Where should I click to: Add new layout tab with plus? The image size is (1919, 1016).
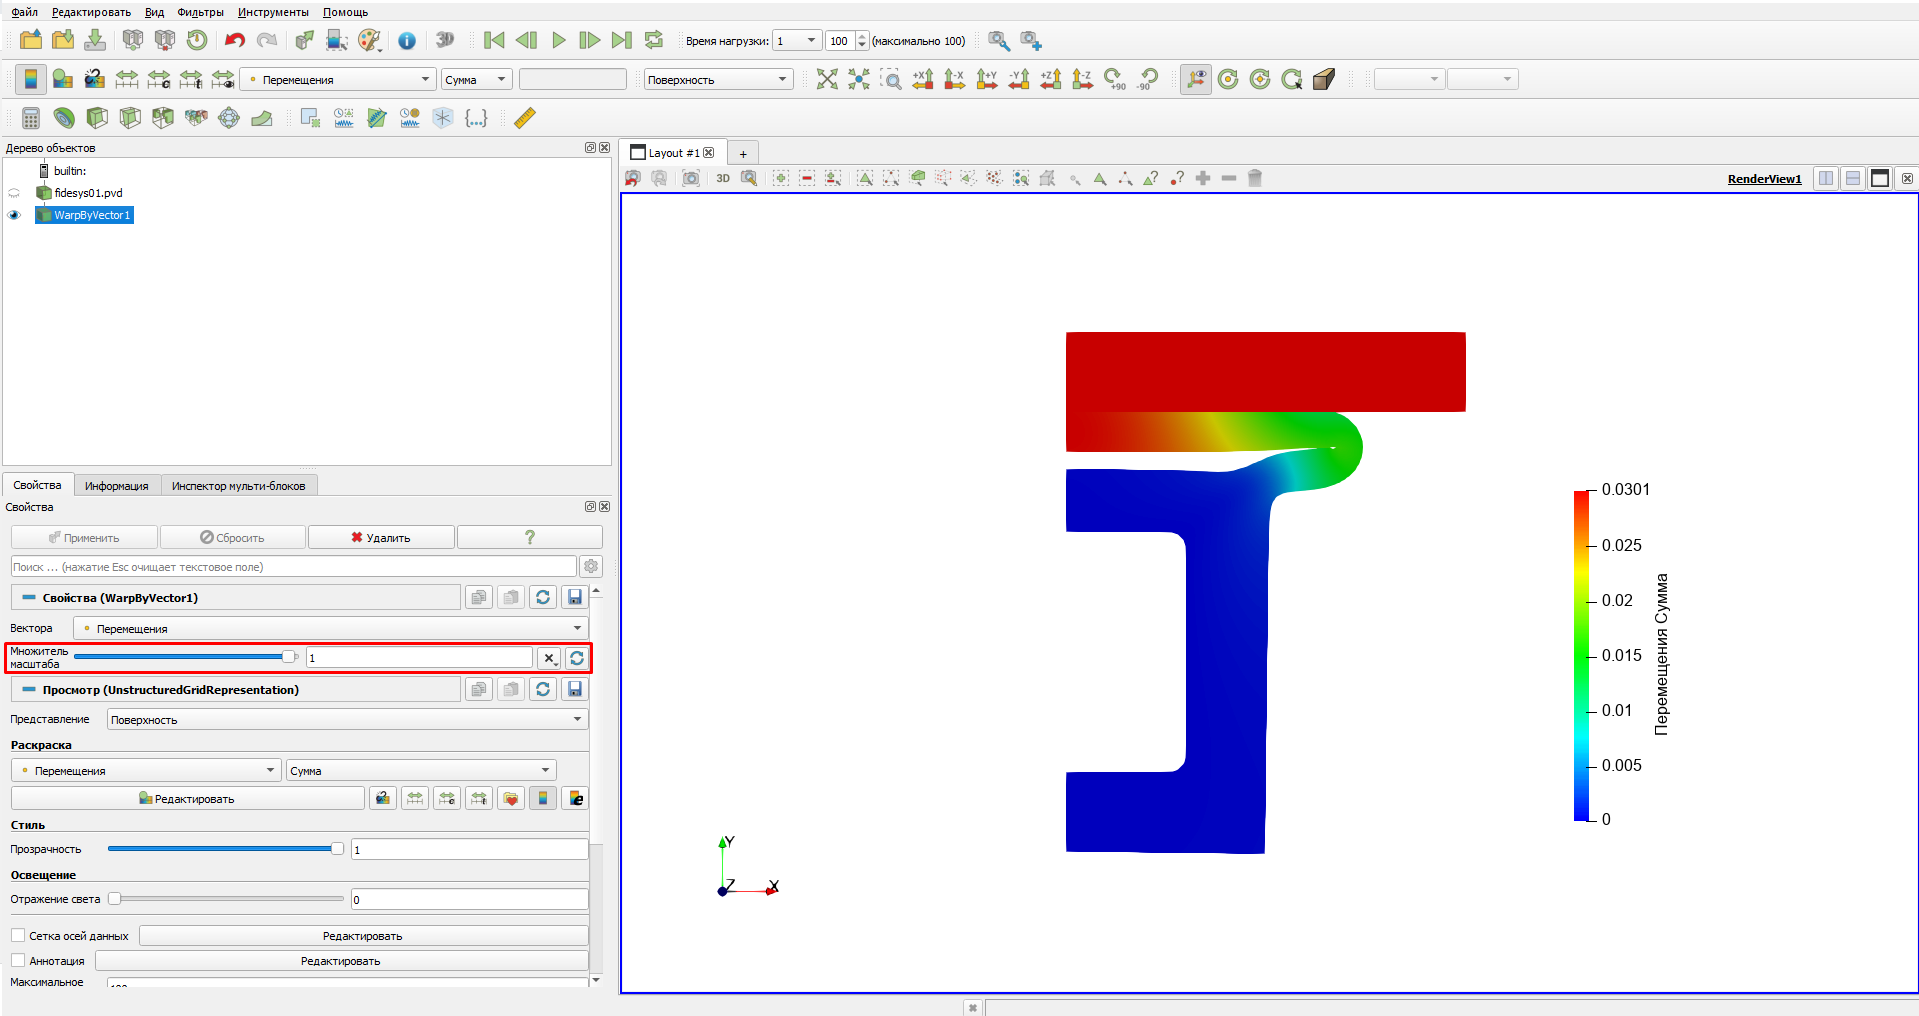tap(743, 153)
